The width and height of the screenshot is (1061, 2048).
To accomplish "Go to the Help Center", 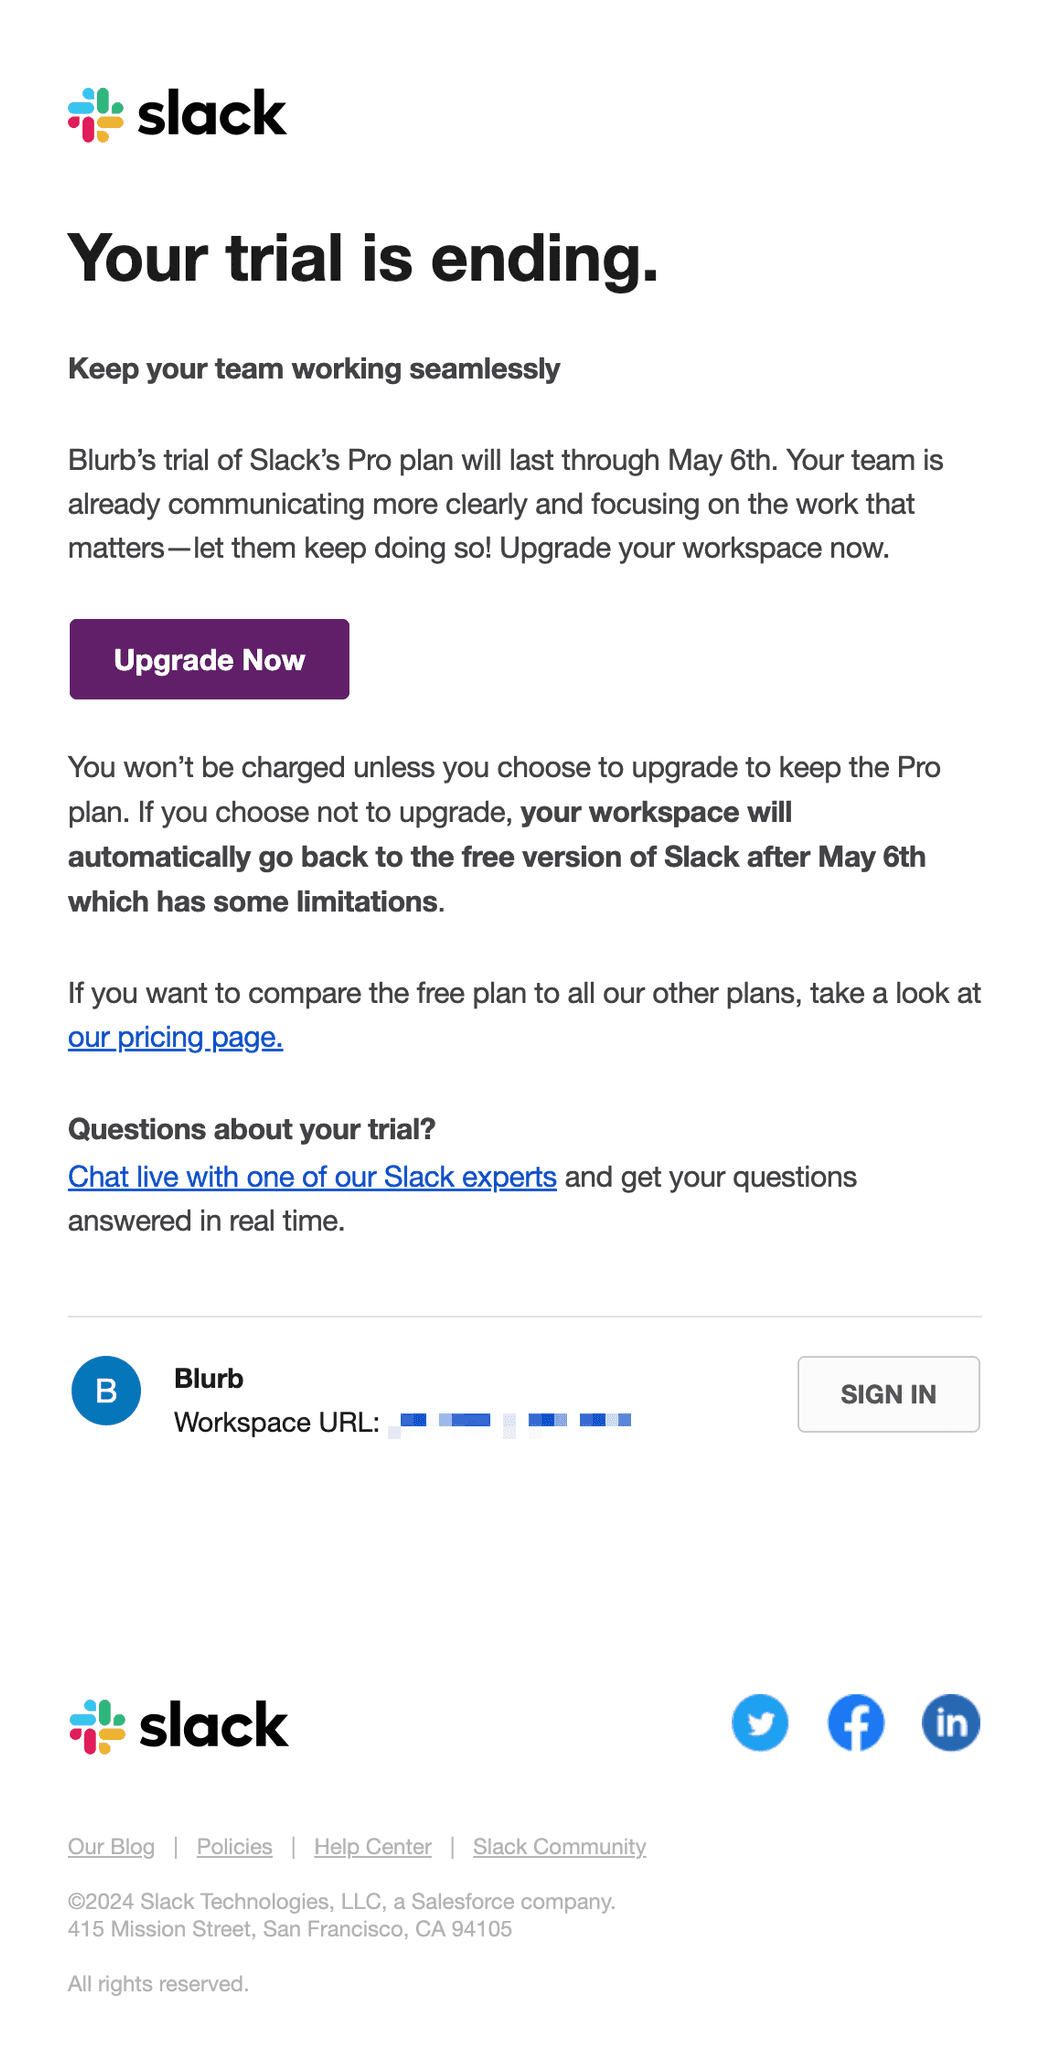I will tap(372, 1847).
